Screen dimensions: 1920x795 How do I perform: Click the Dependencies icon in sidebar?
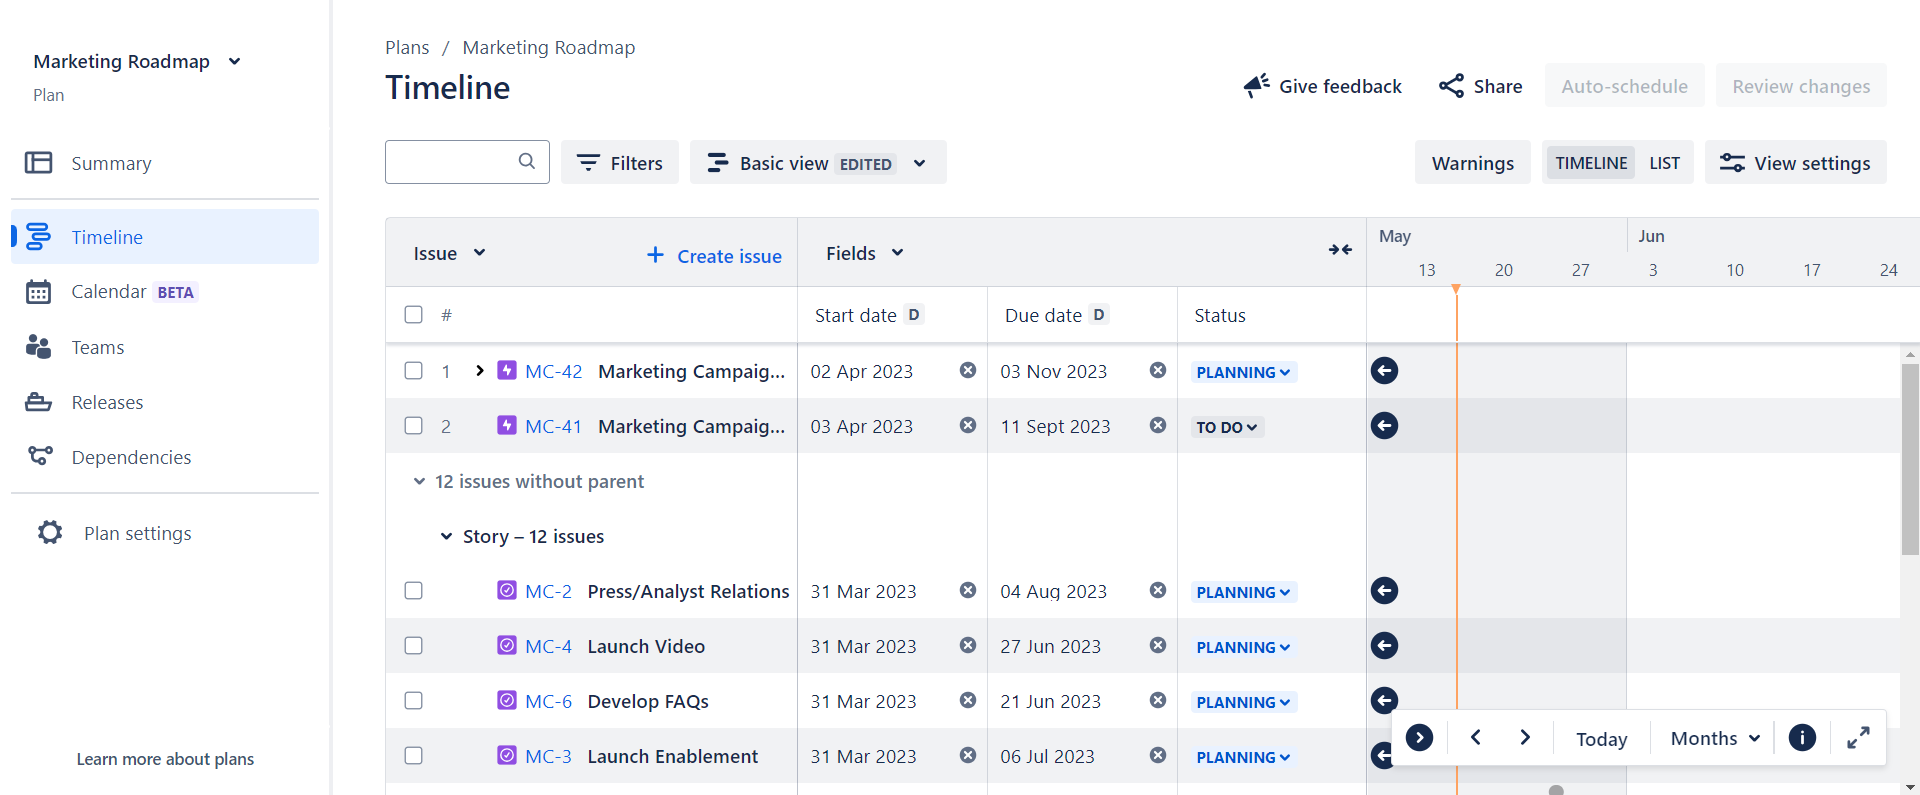click(40, 456)
